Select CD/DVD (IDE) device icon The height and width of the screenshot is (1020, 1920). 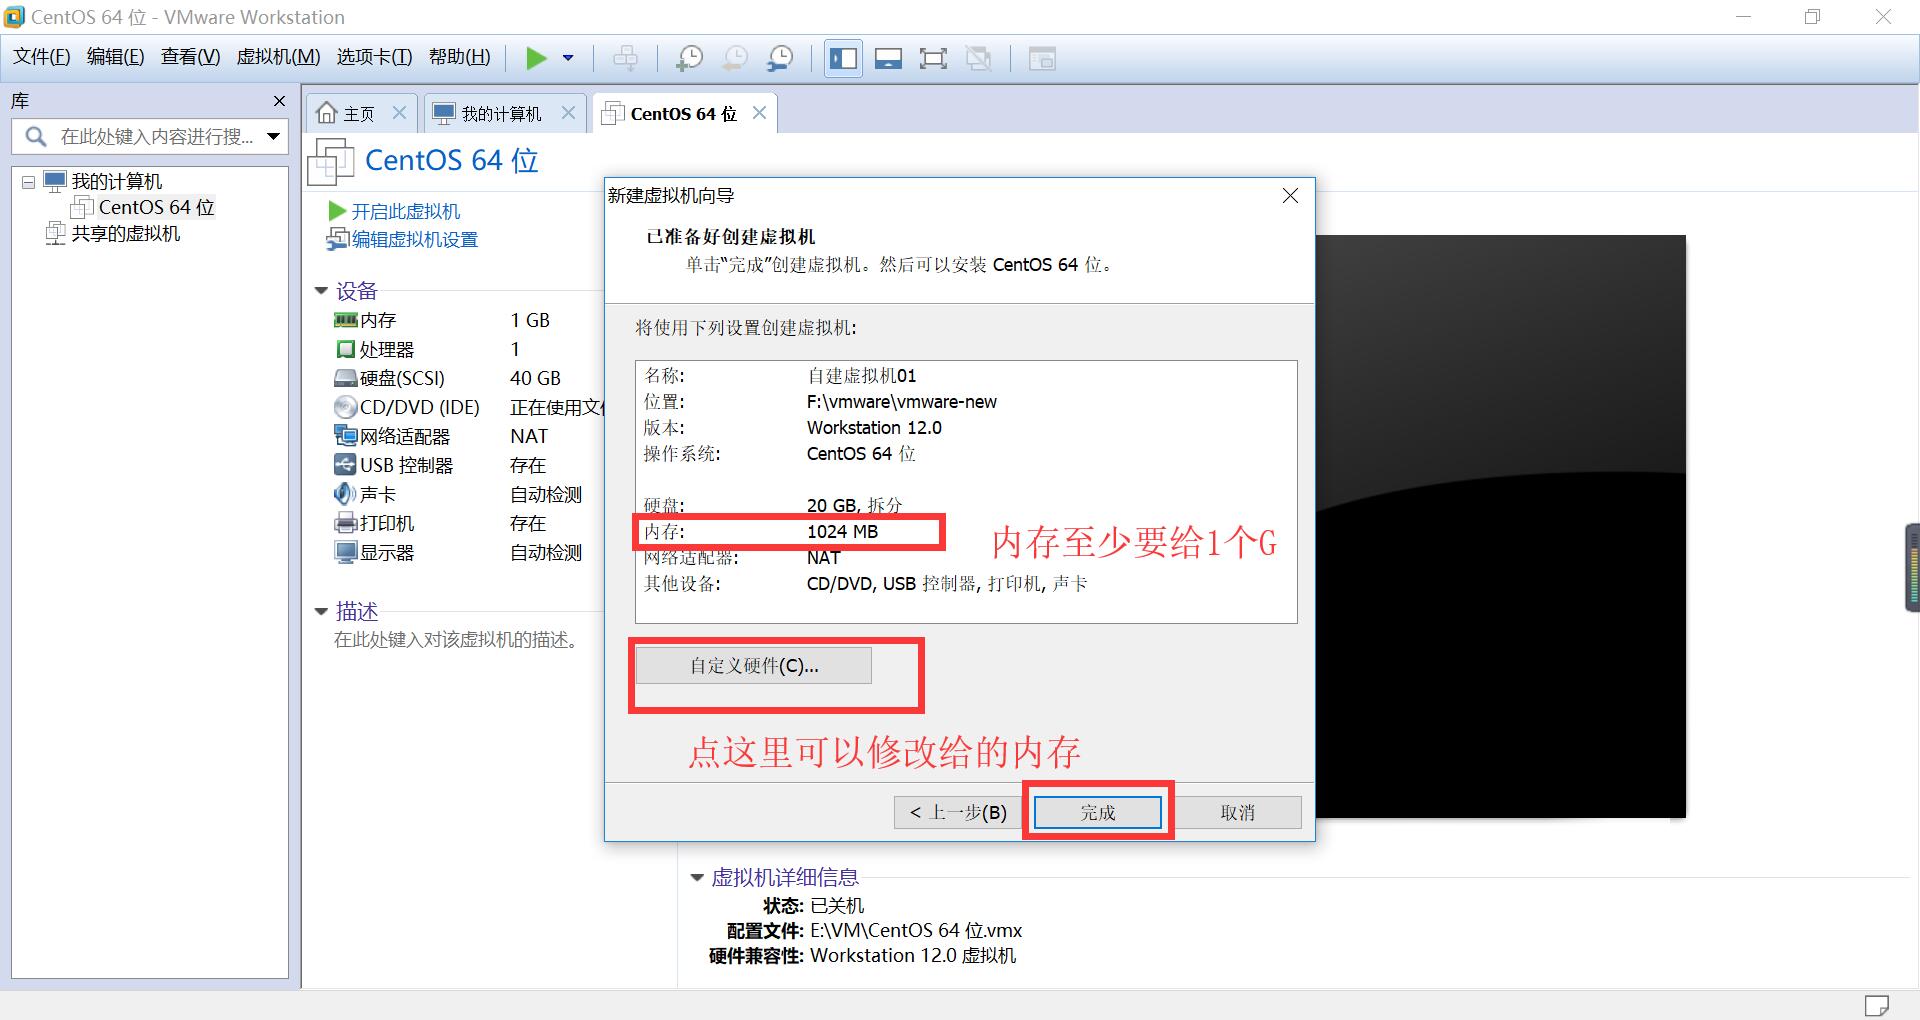[346, 407]
